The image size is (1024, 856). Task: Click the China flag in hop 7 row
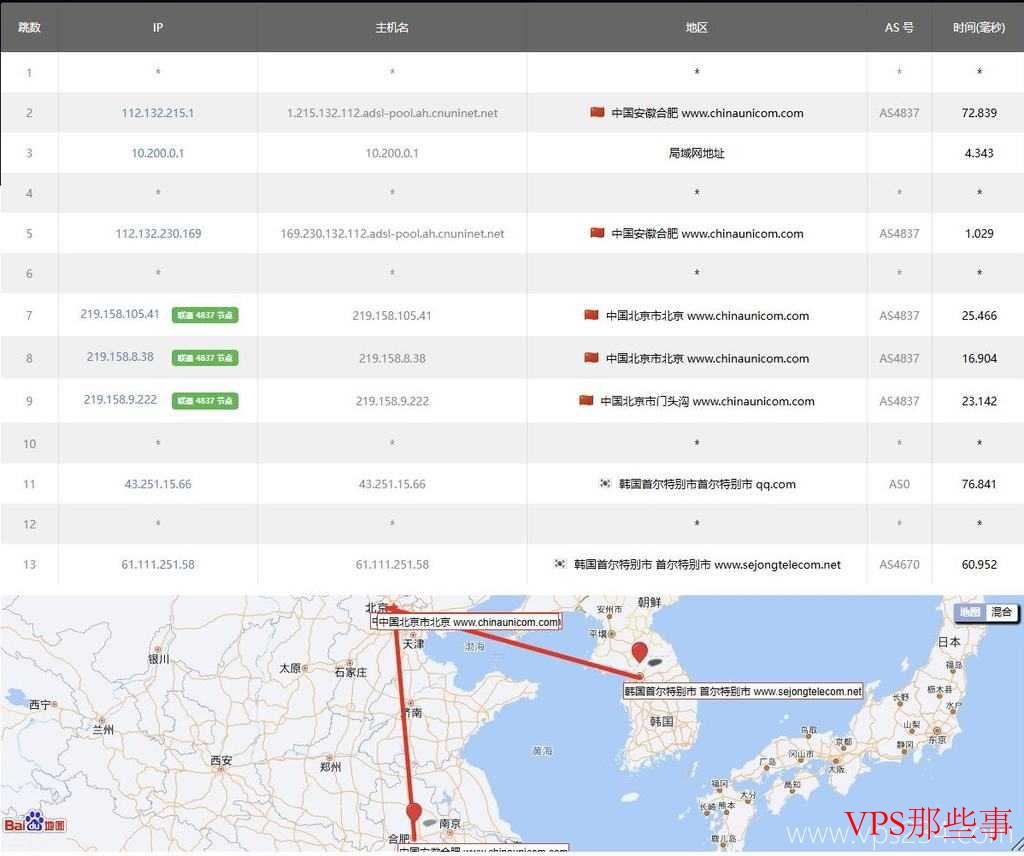coord(591,315)
